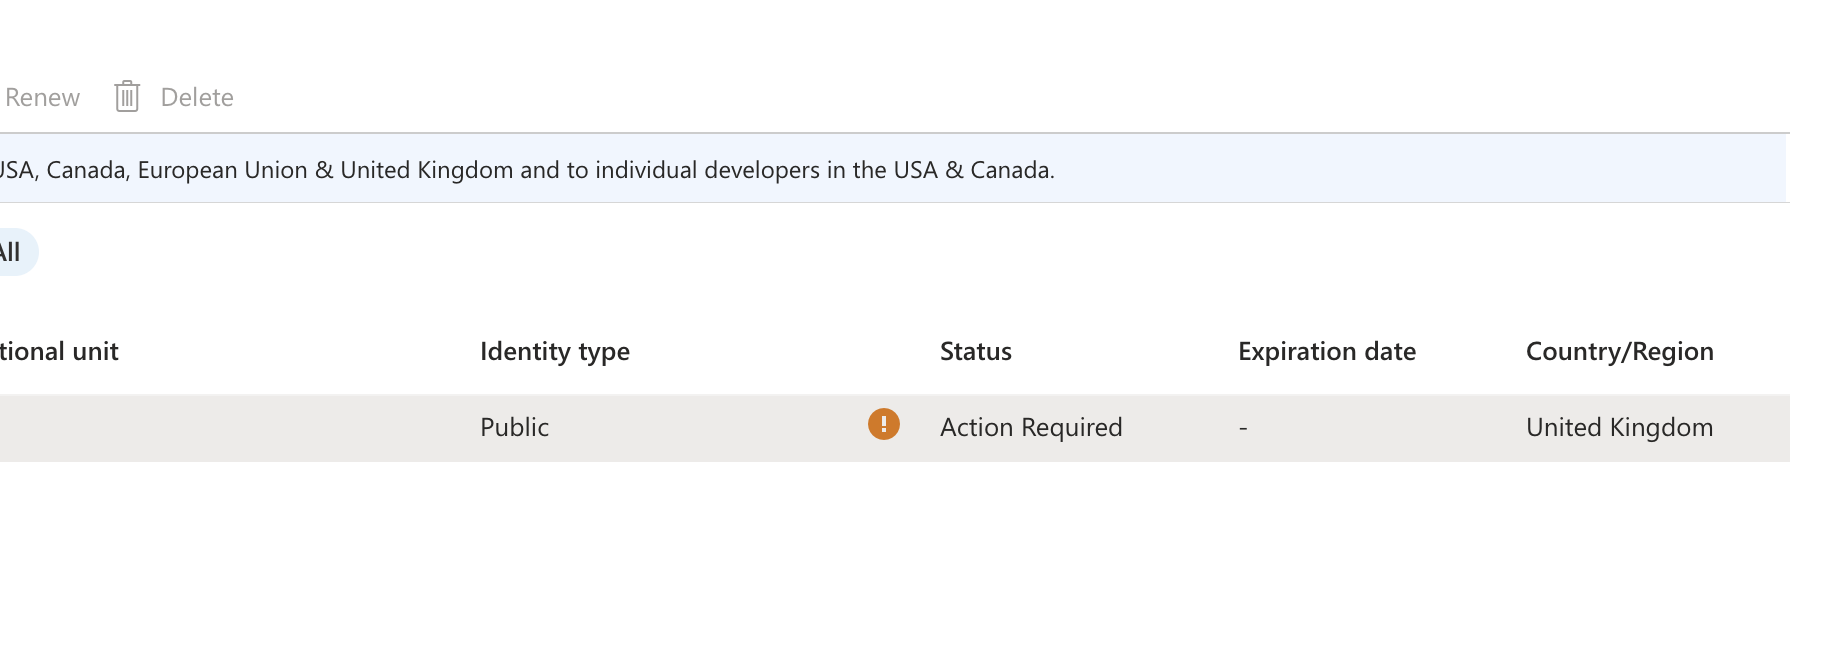
Task: Click the Renew action
Action: pos(41,97)
